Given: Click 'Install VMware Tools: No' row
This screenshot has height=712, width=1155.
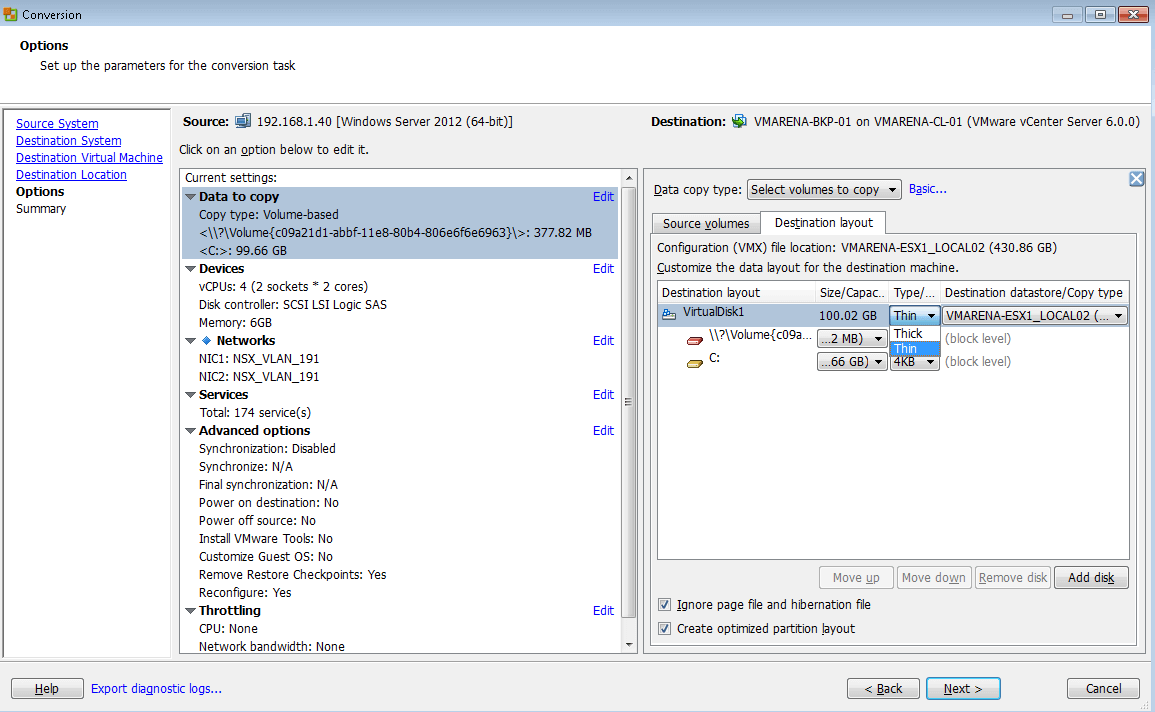Looking at the screenshot, I should click(x=266, y=538).
